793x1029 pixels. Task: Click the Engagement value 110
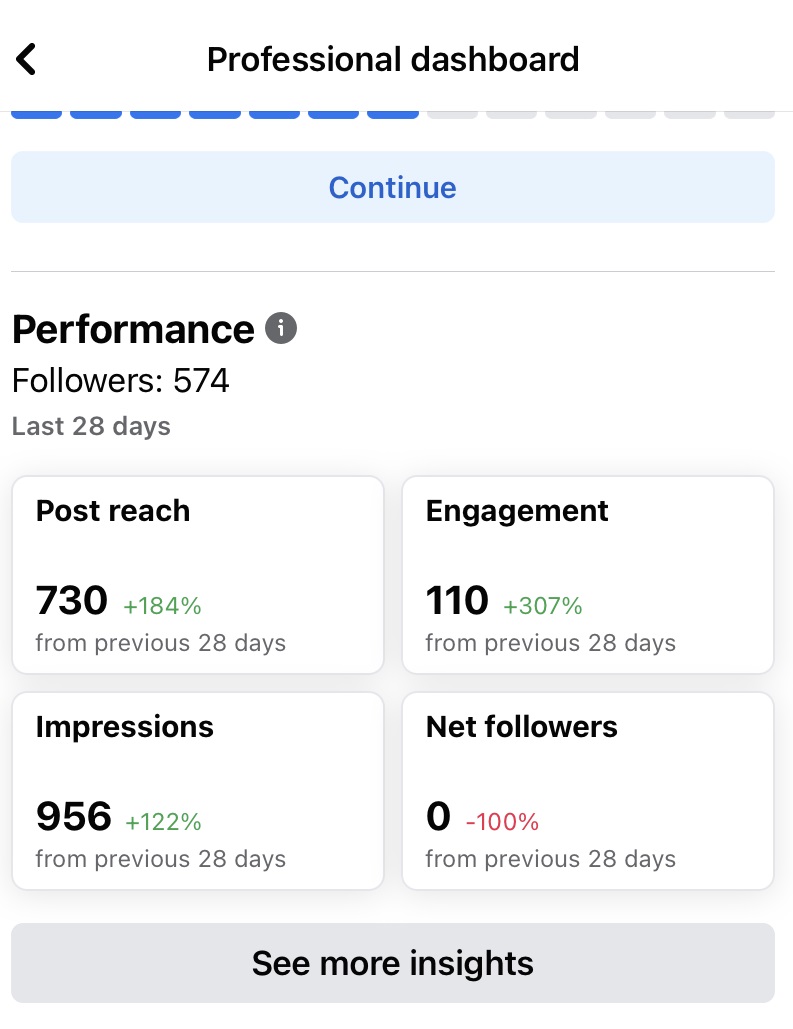coord(457,601)
